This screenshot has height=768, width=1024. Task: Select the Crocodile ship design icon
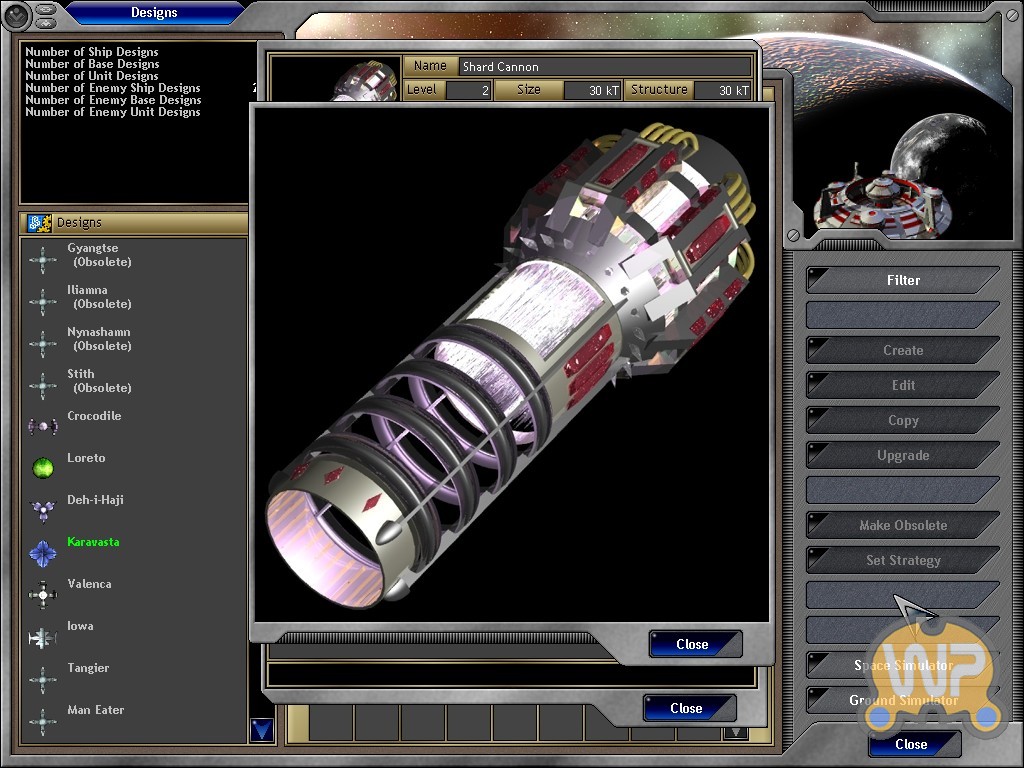pyautogui.click(x=42, y=426)
